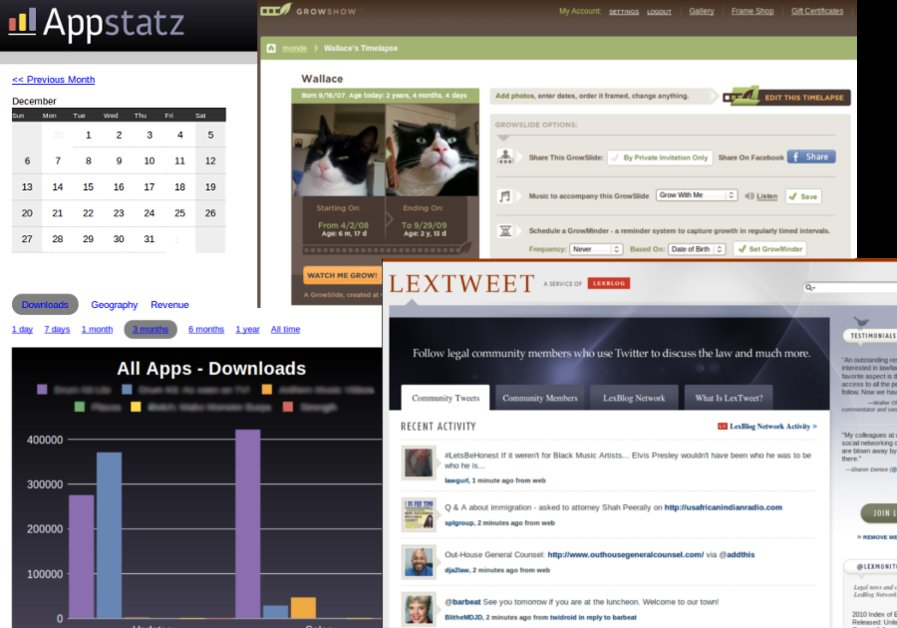This screenshot has width=897, height=628.
Task: Click the green legend swatch in chart
Action: tap(80, 407)
